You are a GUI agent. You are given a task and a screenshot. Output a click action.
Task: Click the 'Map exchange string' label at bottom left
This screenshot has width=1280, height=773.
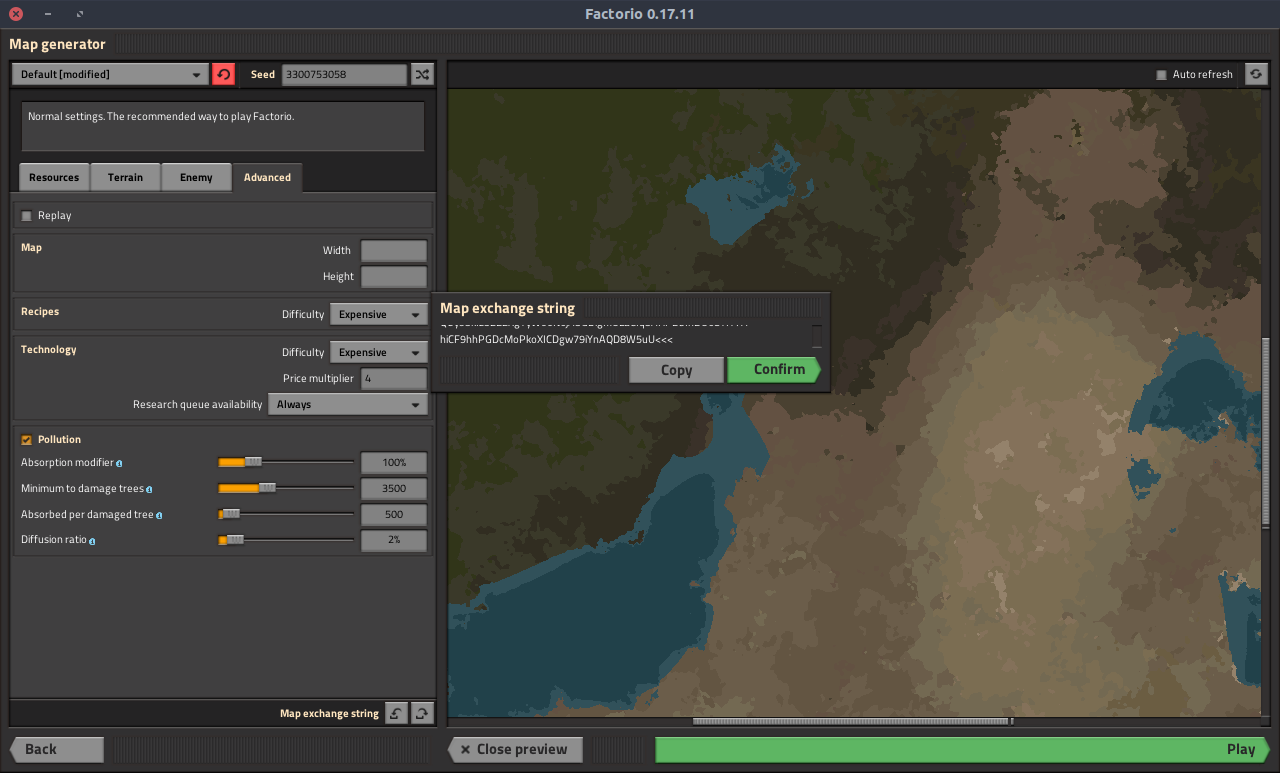click(329, 713)
